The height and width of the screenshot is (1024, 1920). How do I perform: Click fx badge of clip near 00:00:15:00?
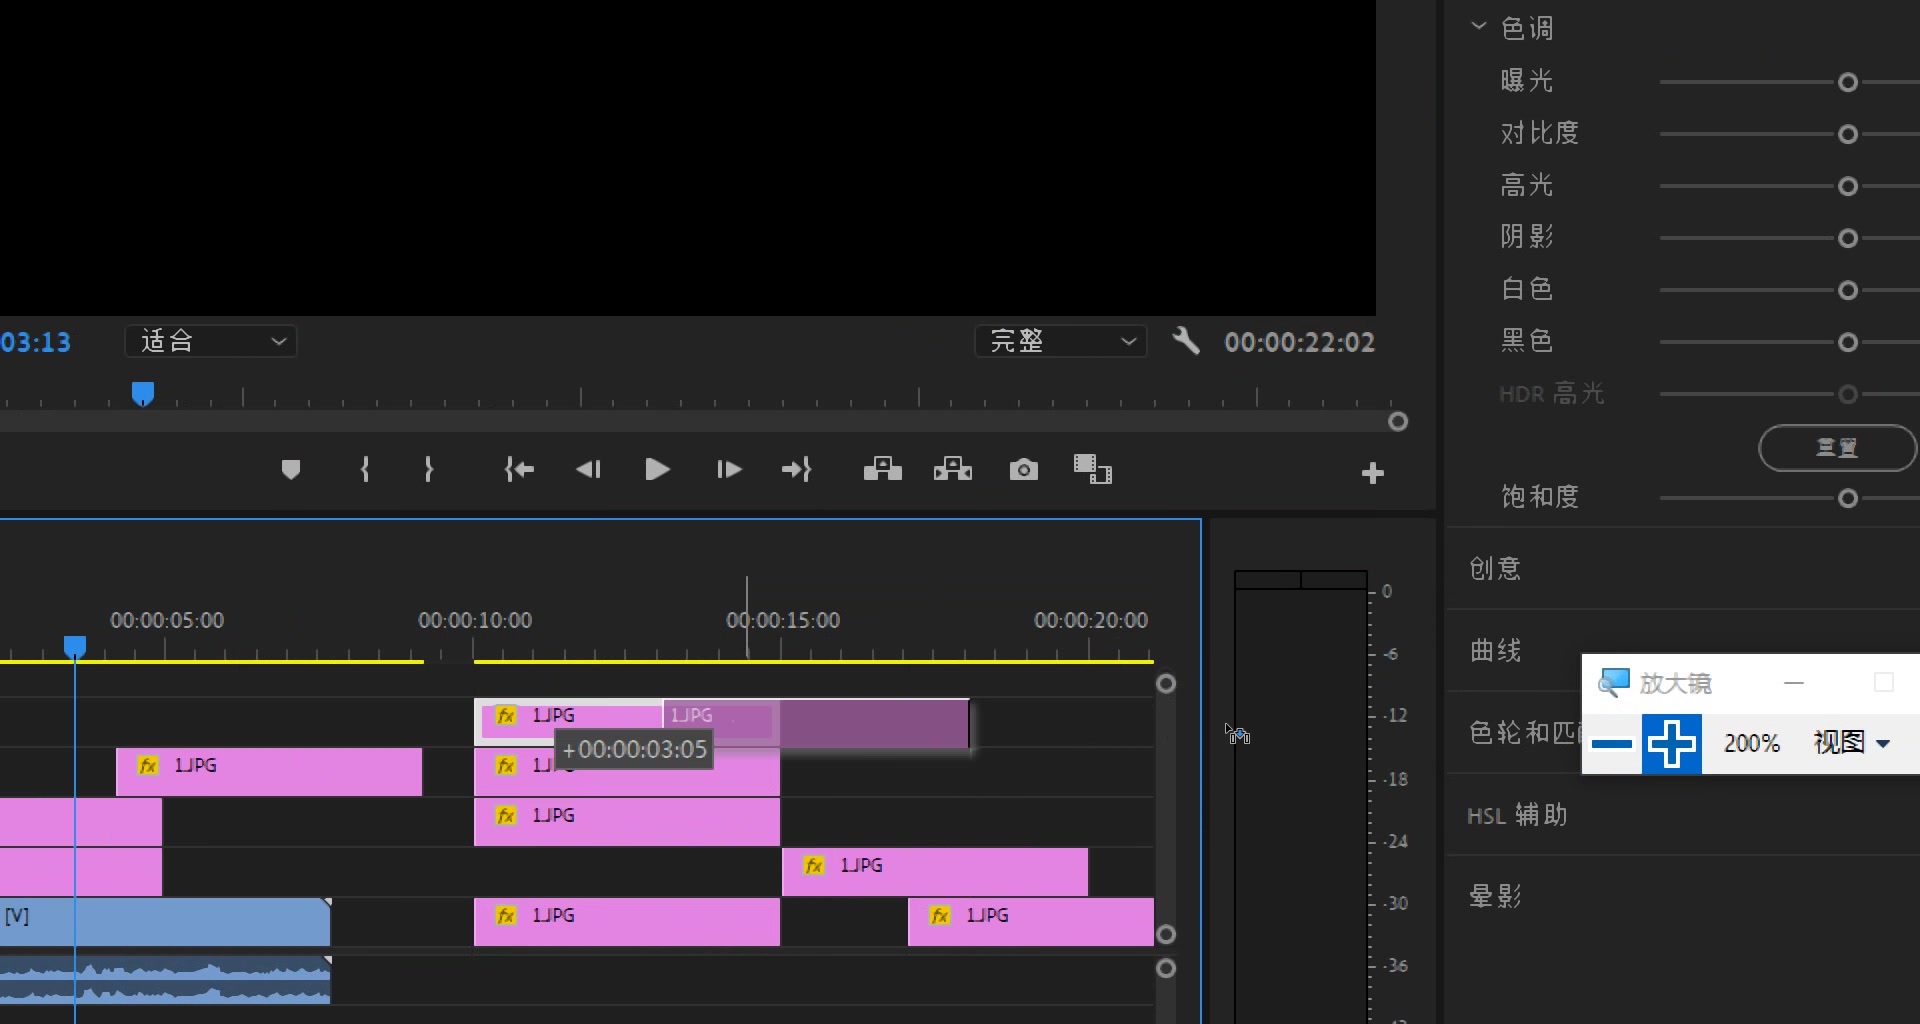[x=814, y=866]
